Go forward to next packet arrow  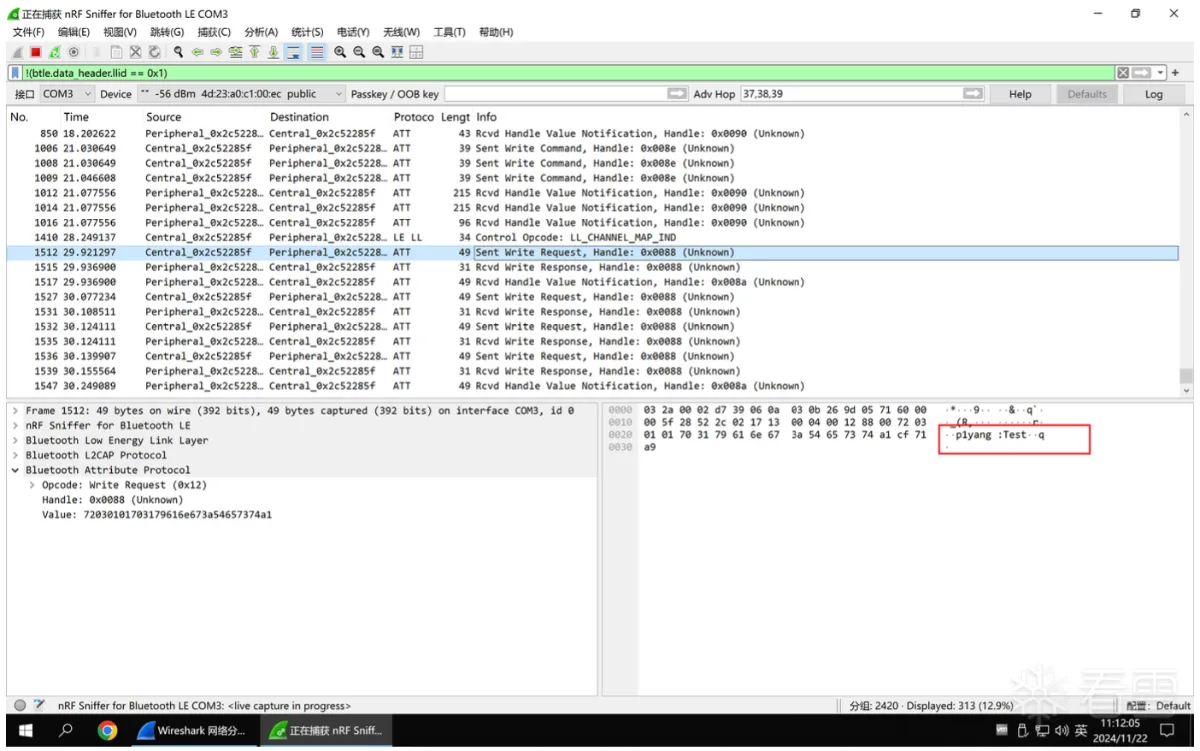click(216, 52)
